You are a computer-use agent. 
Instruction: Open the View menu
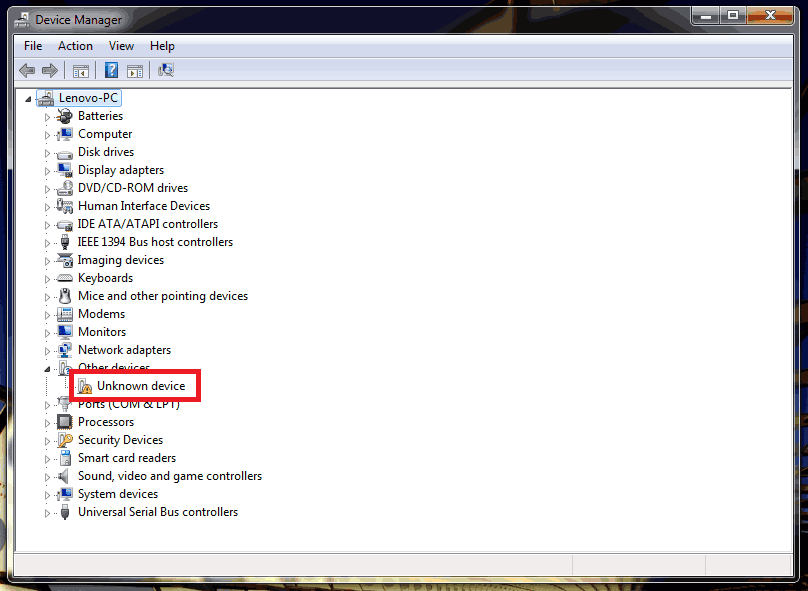(121, 46)
